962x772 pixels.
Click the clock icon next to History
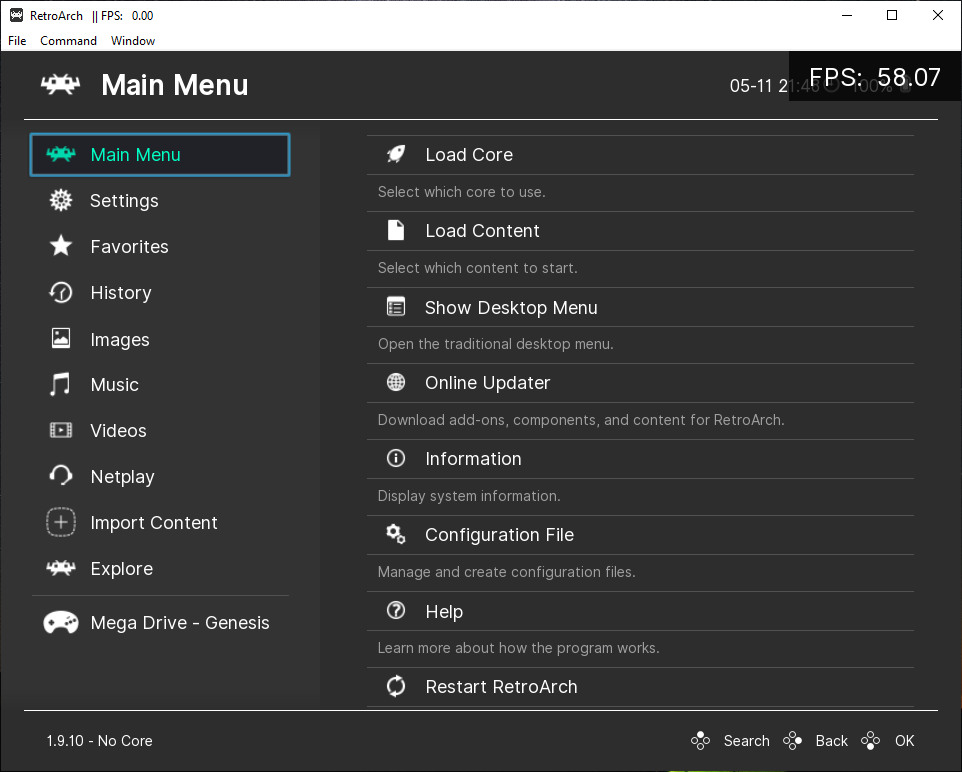pos(61,292)
